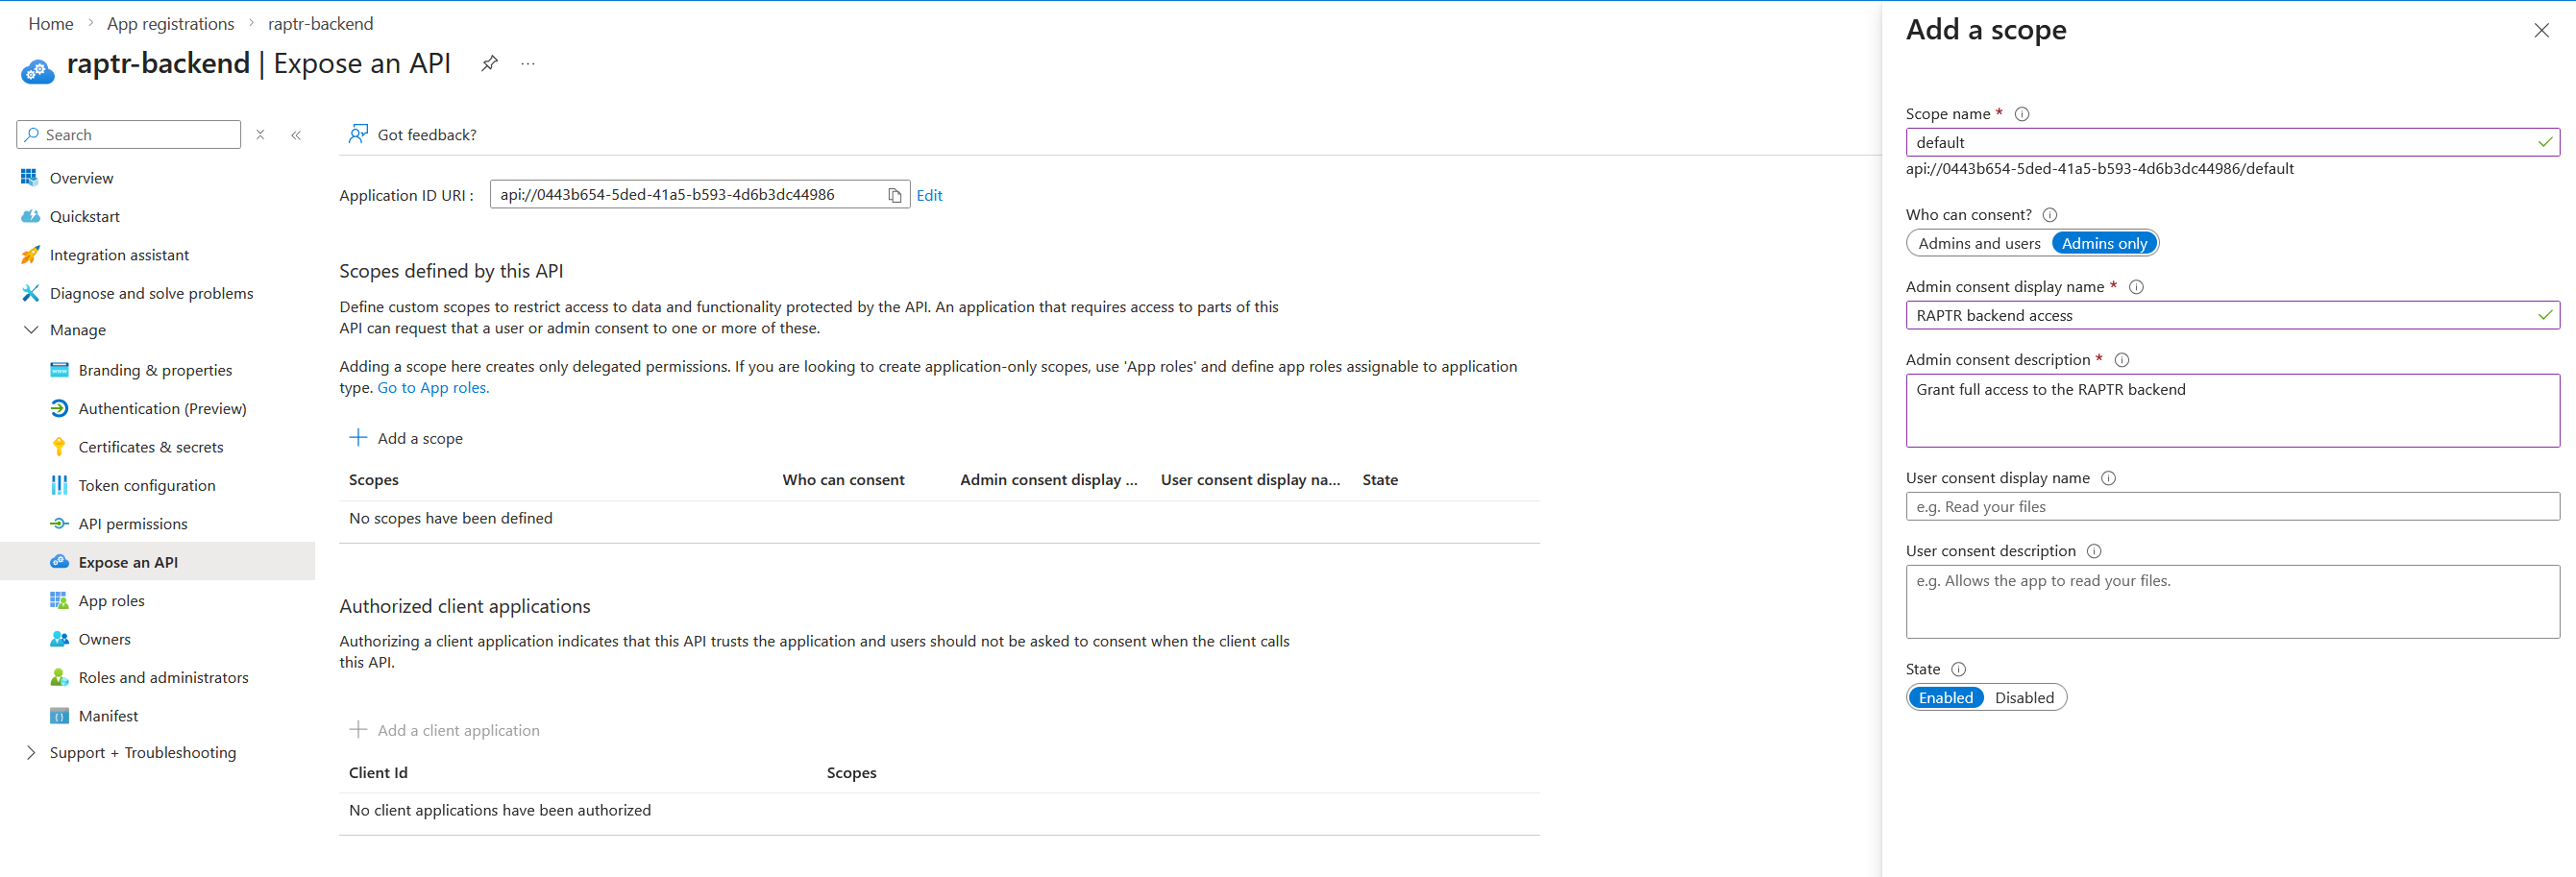Open Certificates & secrets page
The image size is (2576, 877).
point(150,447)
